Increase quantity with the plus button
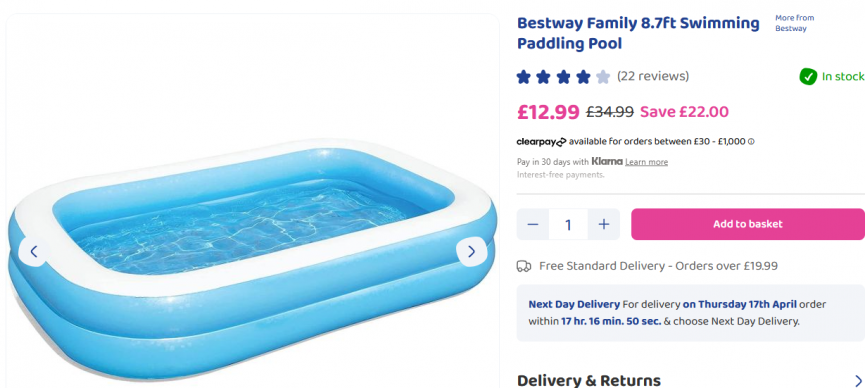Viewport: 865px width, 388px height. 604,224
